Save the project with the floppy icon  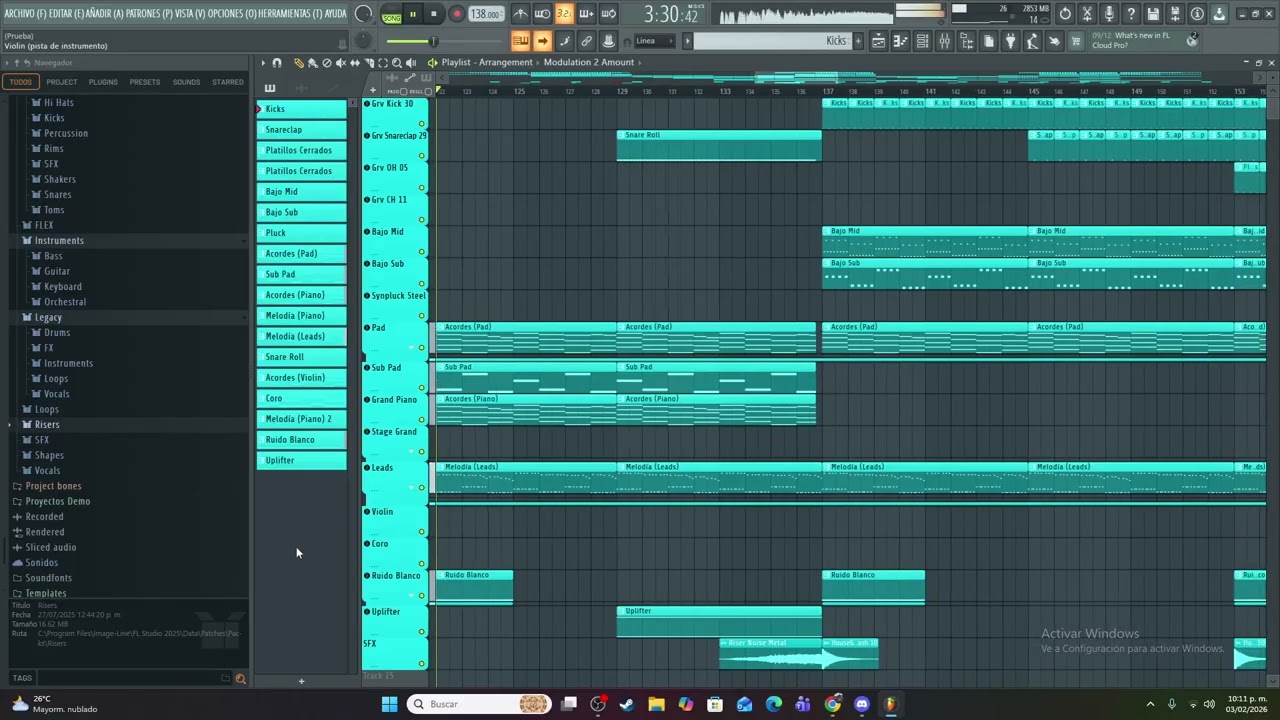pyautogui.click(x=1153, y=14)
